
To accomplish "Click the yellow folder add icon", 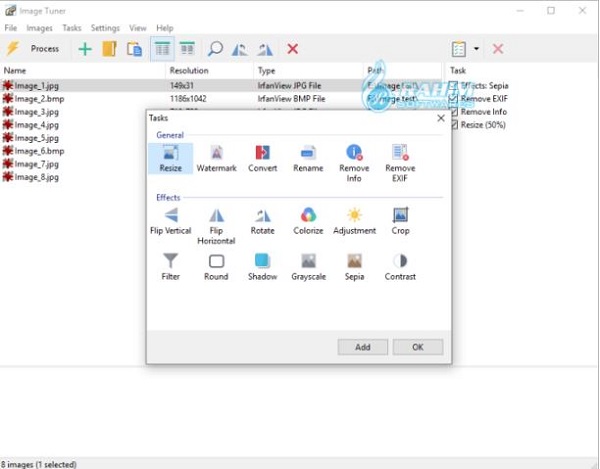I will coord(109,49).
